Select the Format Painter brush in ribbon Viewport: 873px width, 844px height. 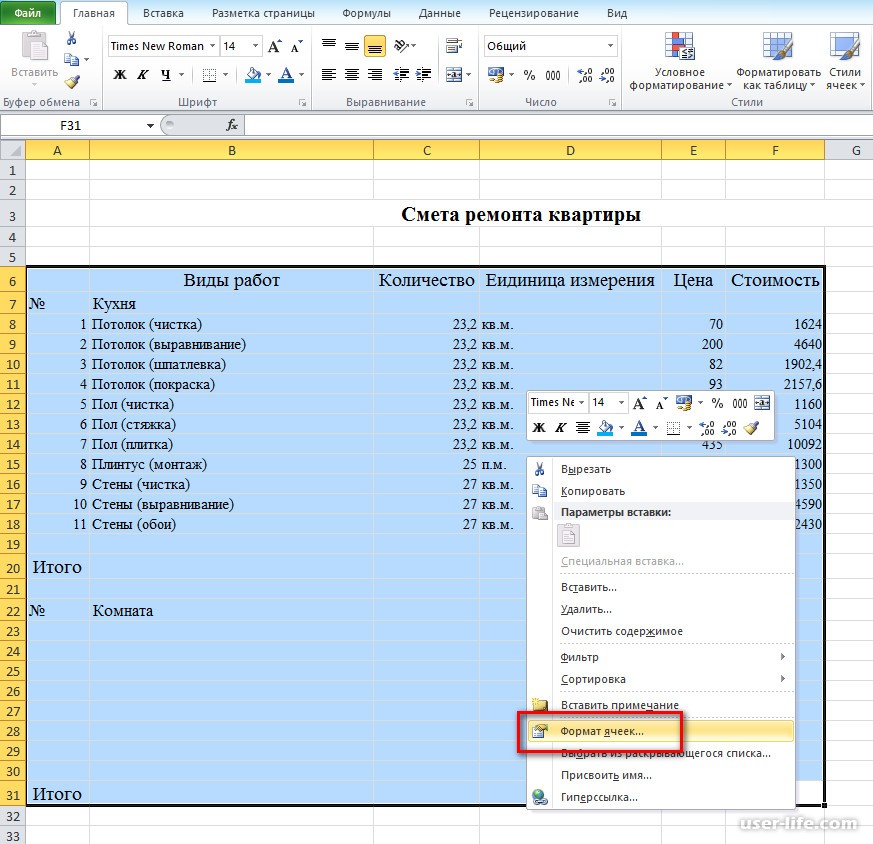tap(72, 82)
